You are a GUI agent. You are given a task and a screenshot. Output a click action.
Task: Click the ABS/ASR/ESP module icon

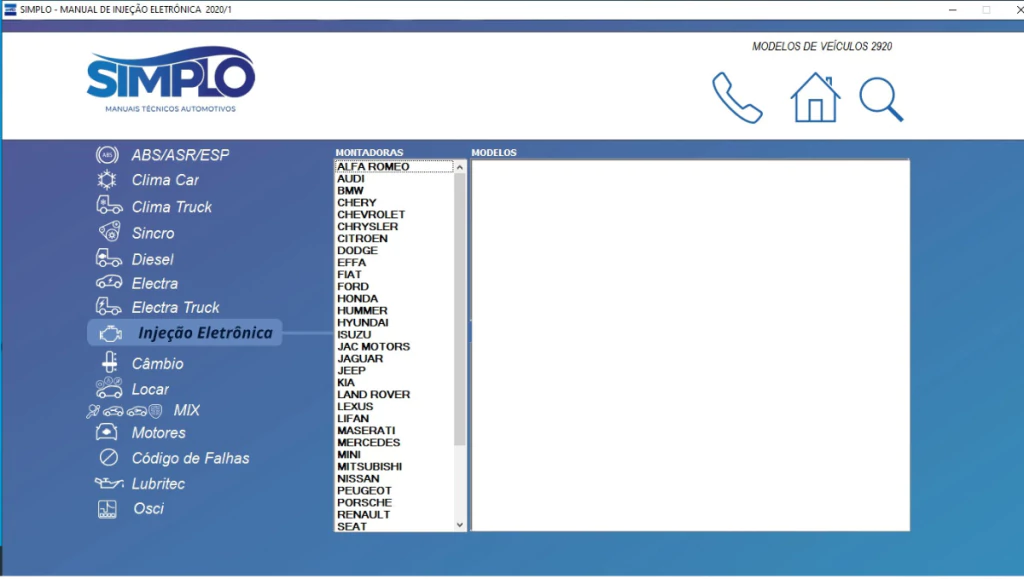tap(107, 155)
